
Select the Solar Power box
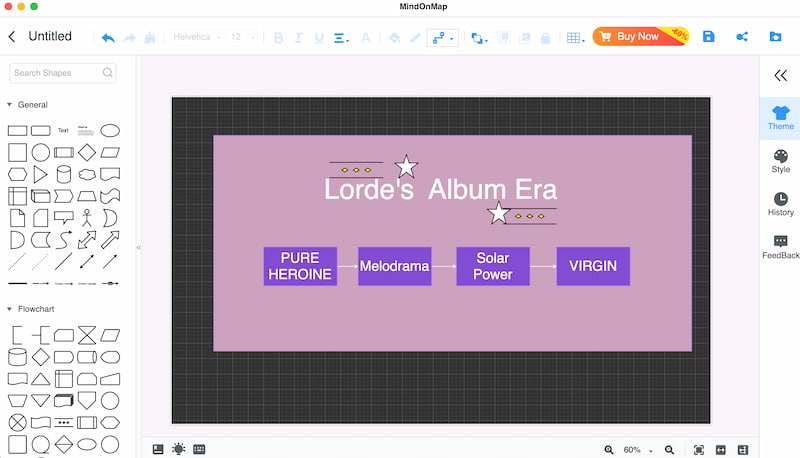pyautogui.click(x=493, y=266)
